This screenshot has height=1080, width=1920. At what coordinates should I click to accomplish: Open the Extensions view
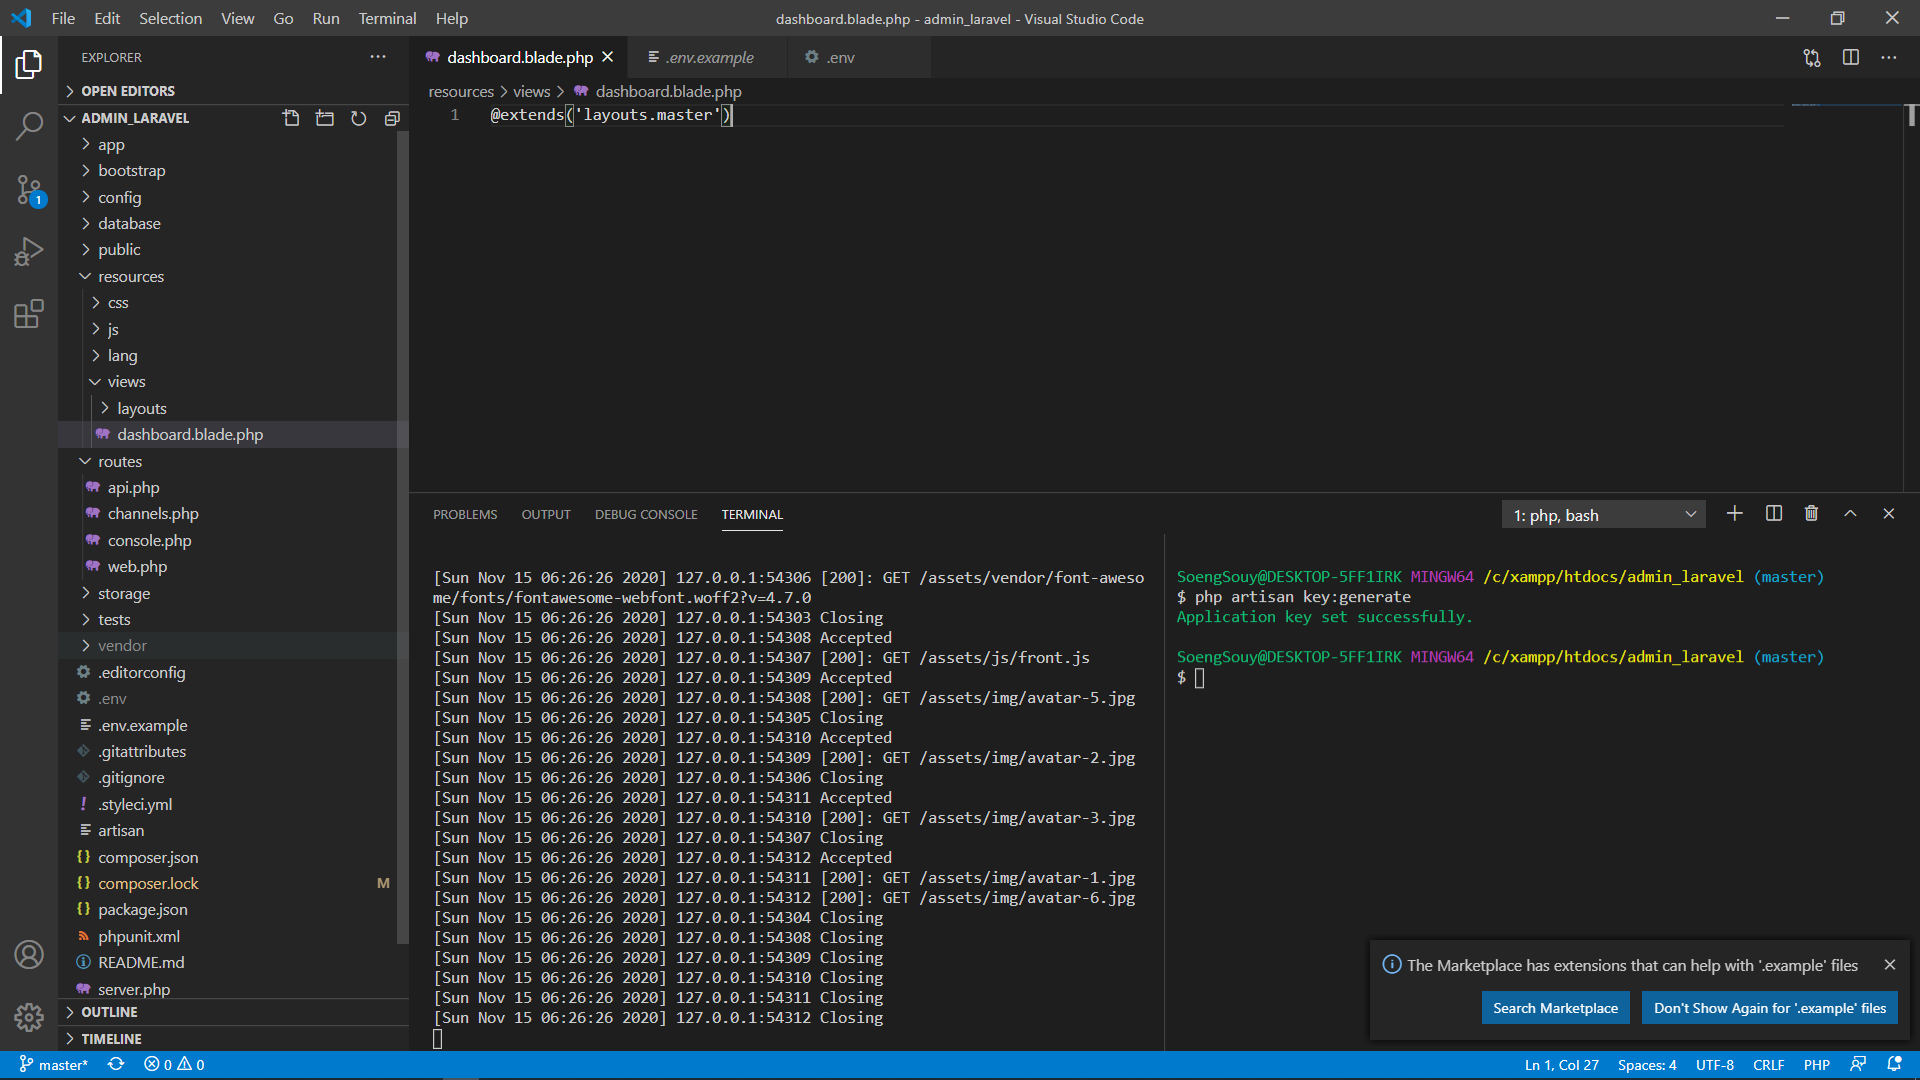pyautogui.click(x=29, y=313)
